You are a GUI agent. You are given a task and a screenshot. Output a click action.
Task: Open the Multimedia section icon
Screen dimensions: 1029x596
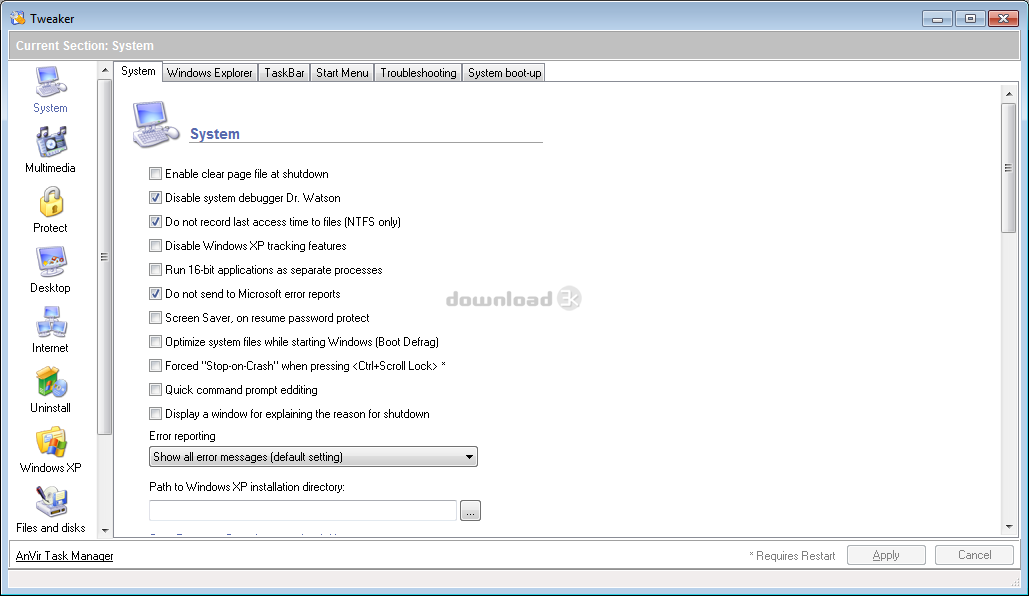point(51,150)
